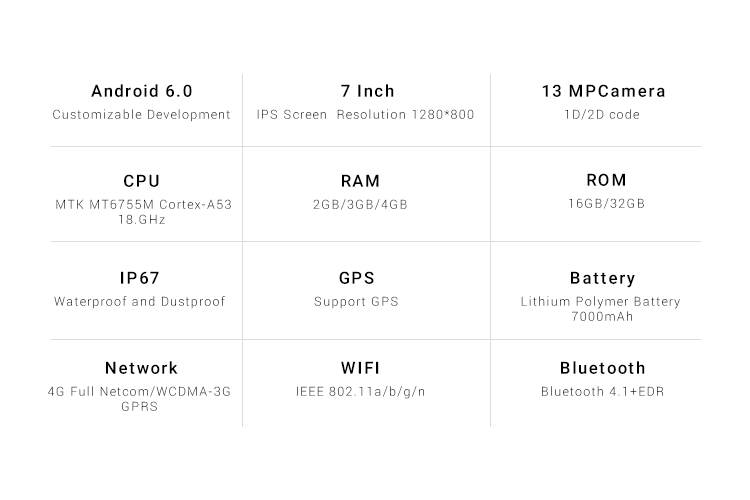The image size is (750, 500).
Task: Click the 13 MPCamera heading
Action: click(x=603, y=91)
